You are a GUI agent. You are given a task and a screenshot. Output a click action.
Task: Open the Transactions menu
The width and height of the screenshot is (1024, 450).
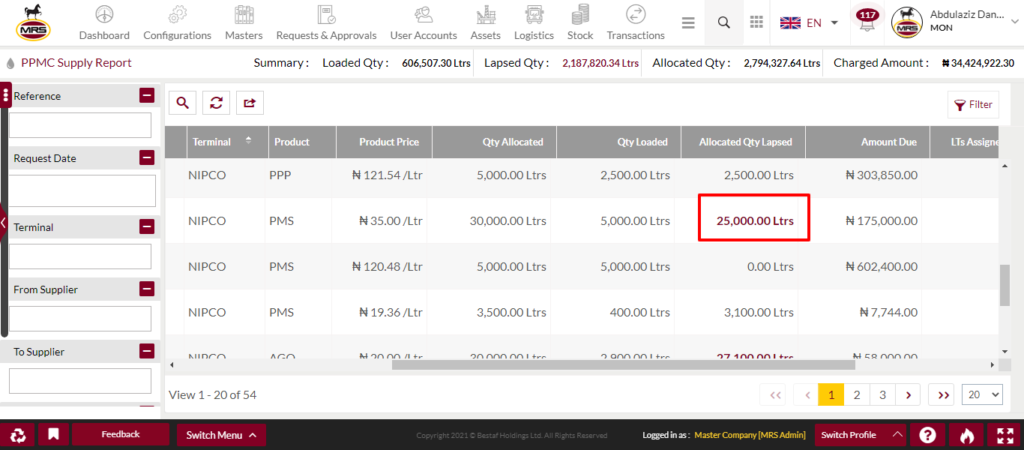tap(635, 23)
